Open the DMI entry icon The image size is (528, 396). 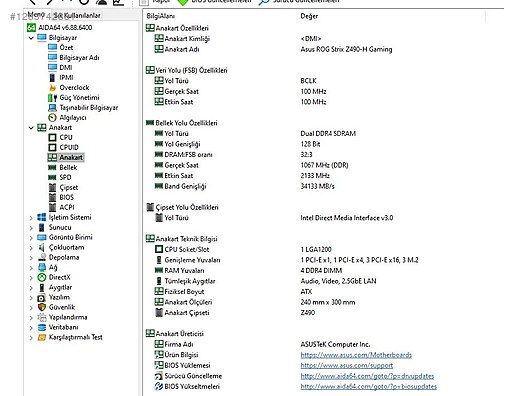52,67
